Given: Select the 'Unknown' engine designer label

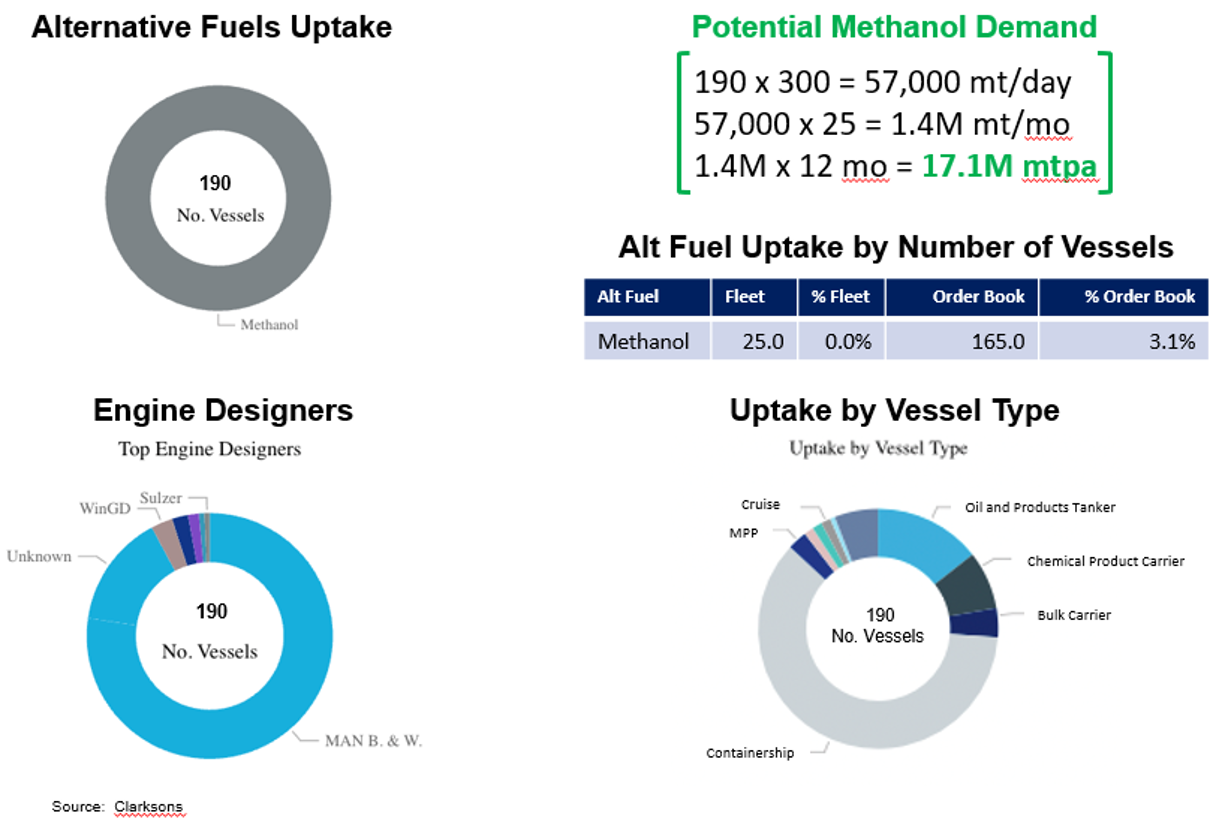Looking at the screenshot, I should tap(39, 556).
